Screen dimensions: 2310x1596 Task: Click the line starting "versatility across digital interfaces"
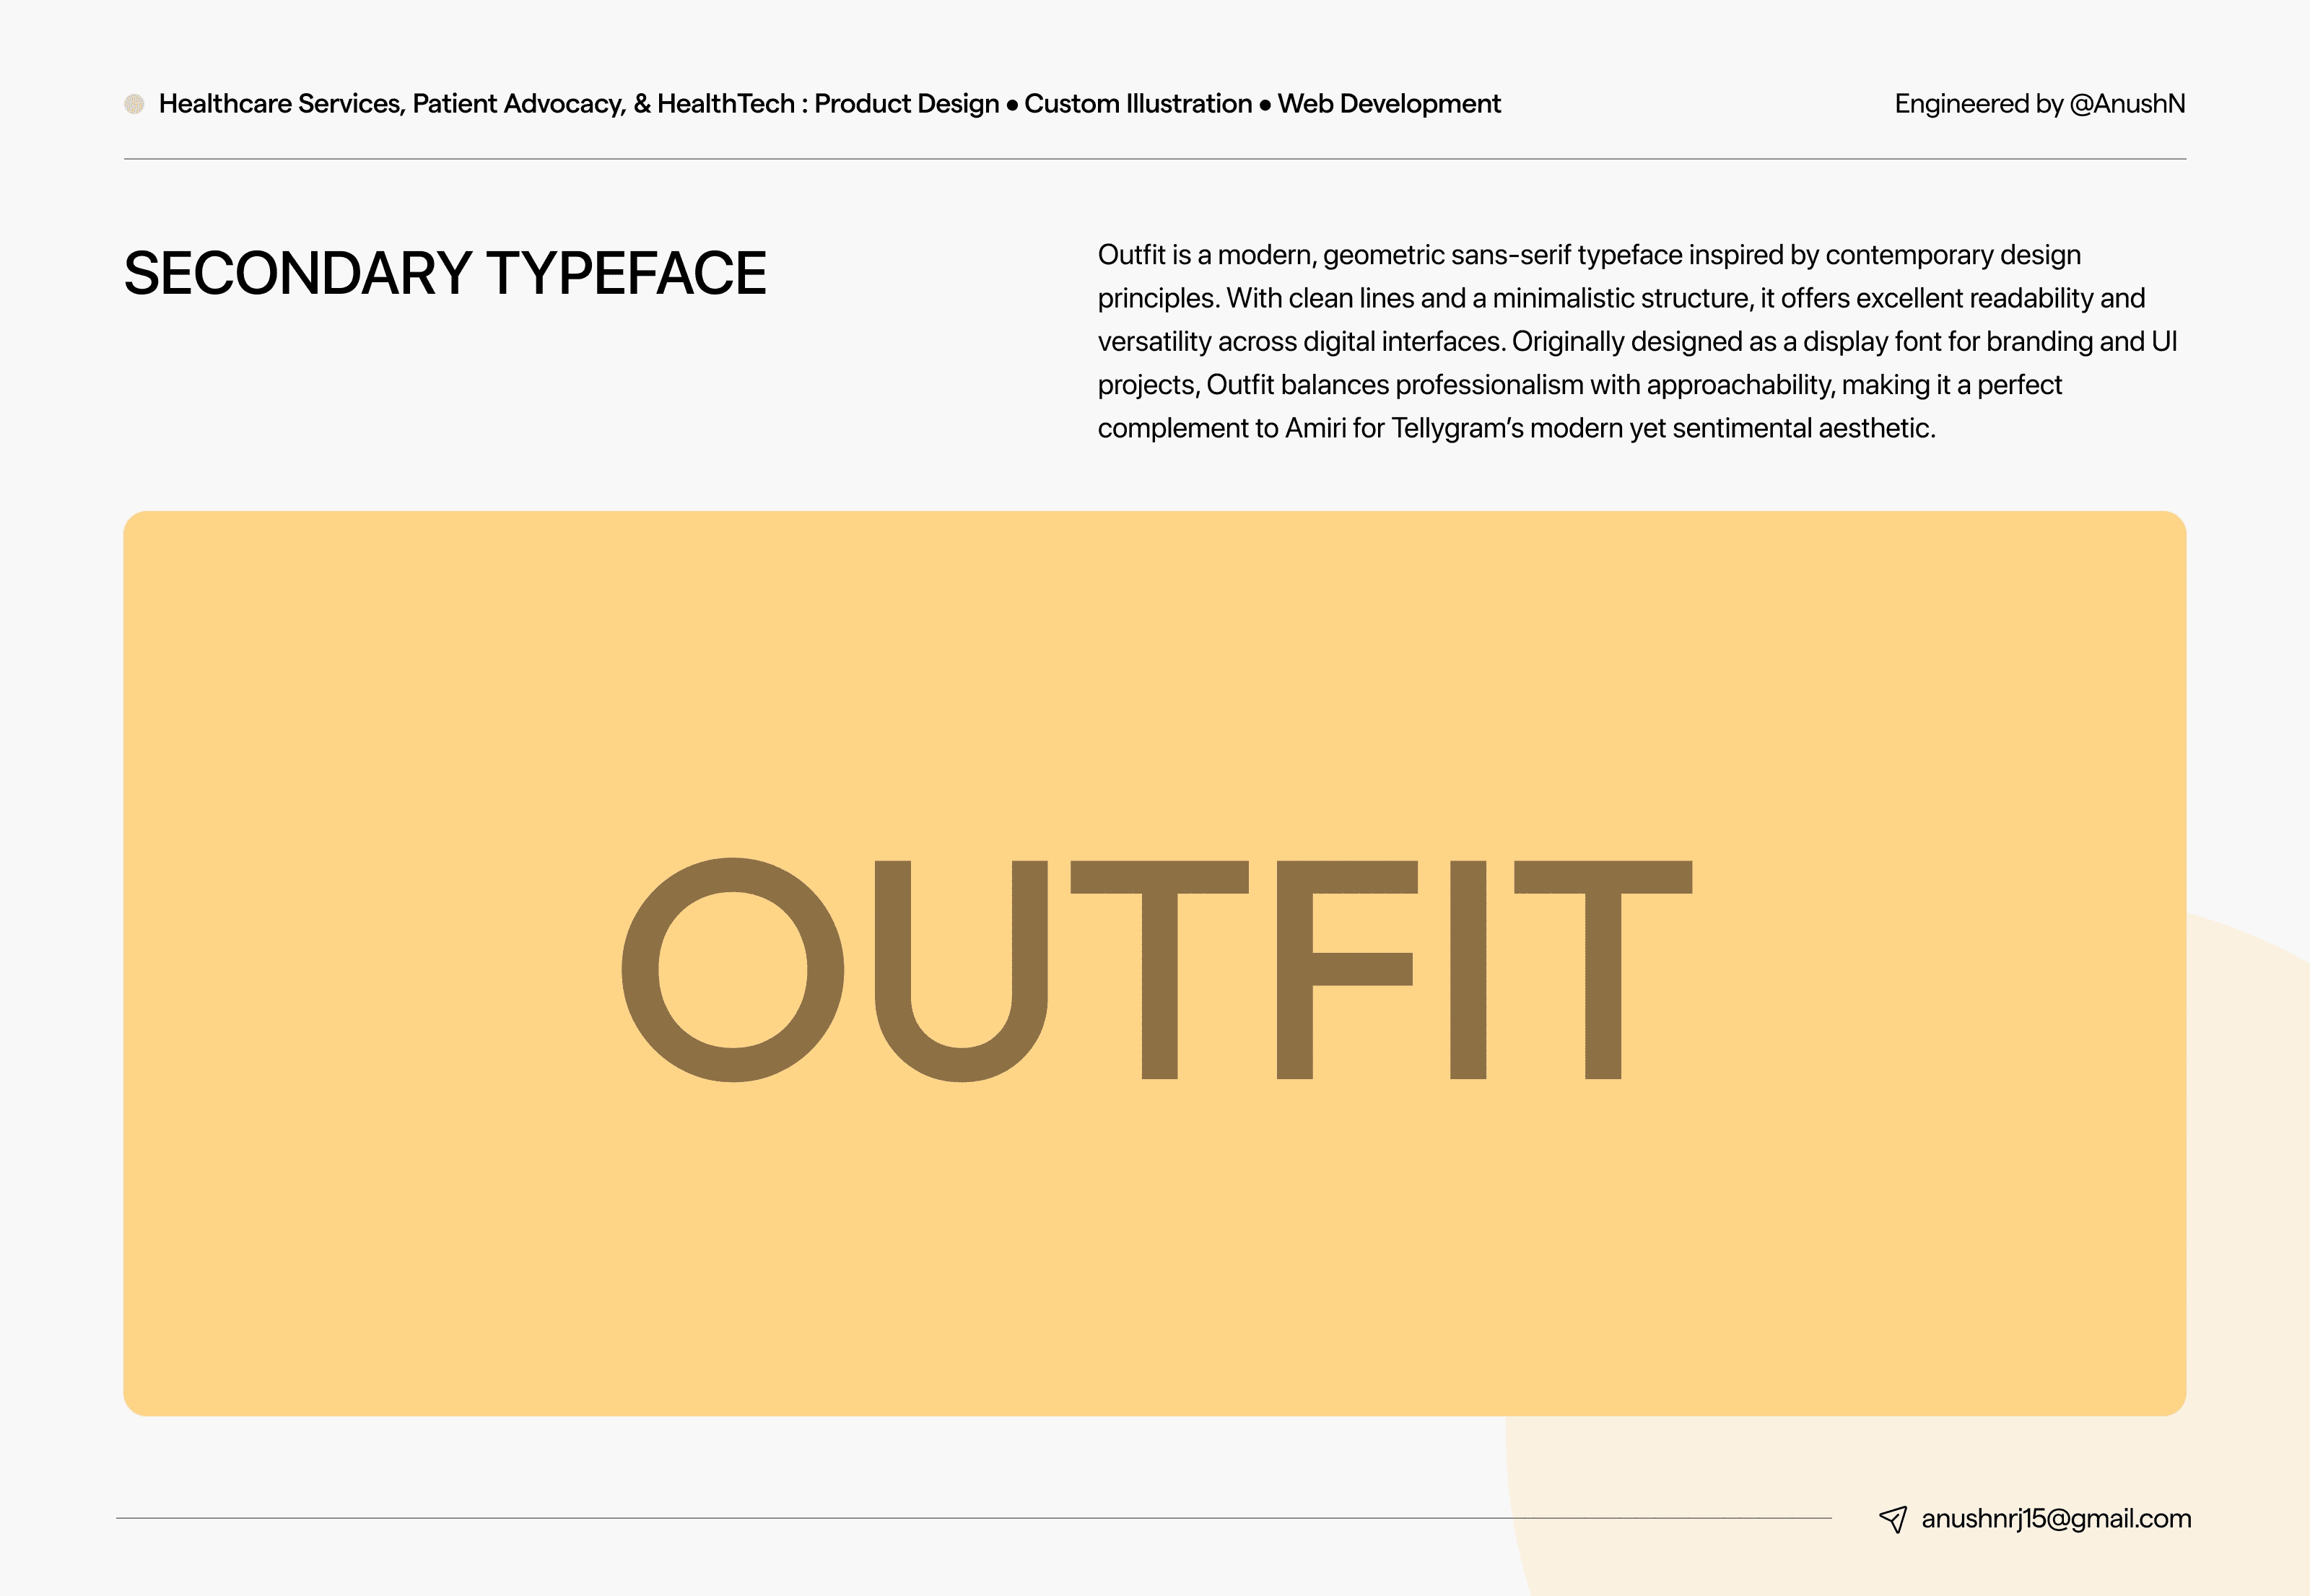click(x=1637, y=341)
